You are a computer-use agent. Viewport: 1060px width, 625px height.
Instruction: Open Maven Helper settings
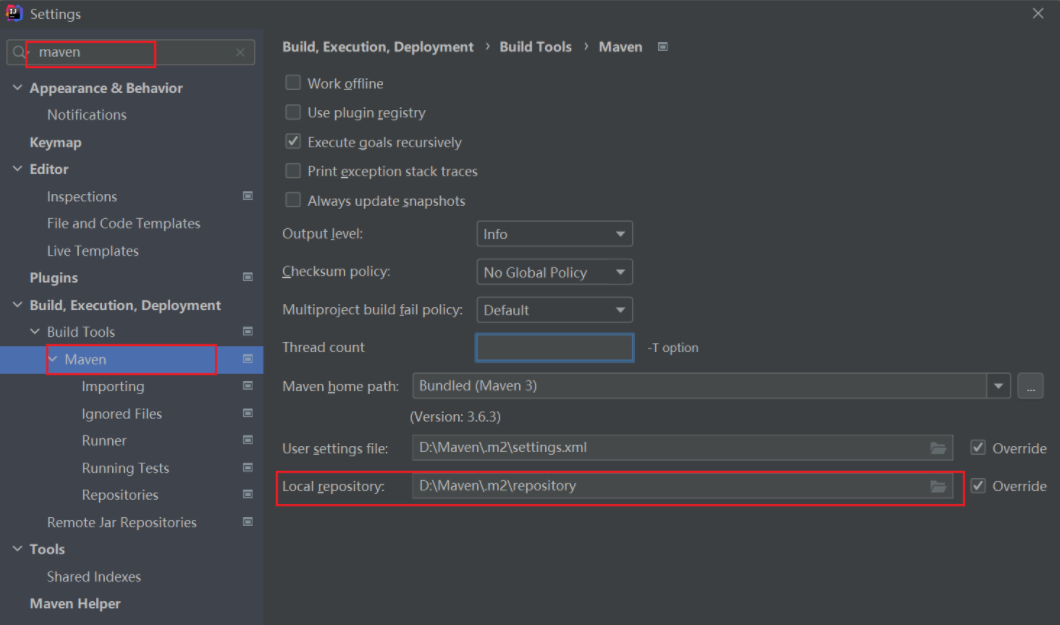[75, 603]
